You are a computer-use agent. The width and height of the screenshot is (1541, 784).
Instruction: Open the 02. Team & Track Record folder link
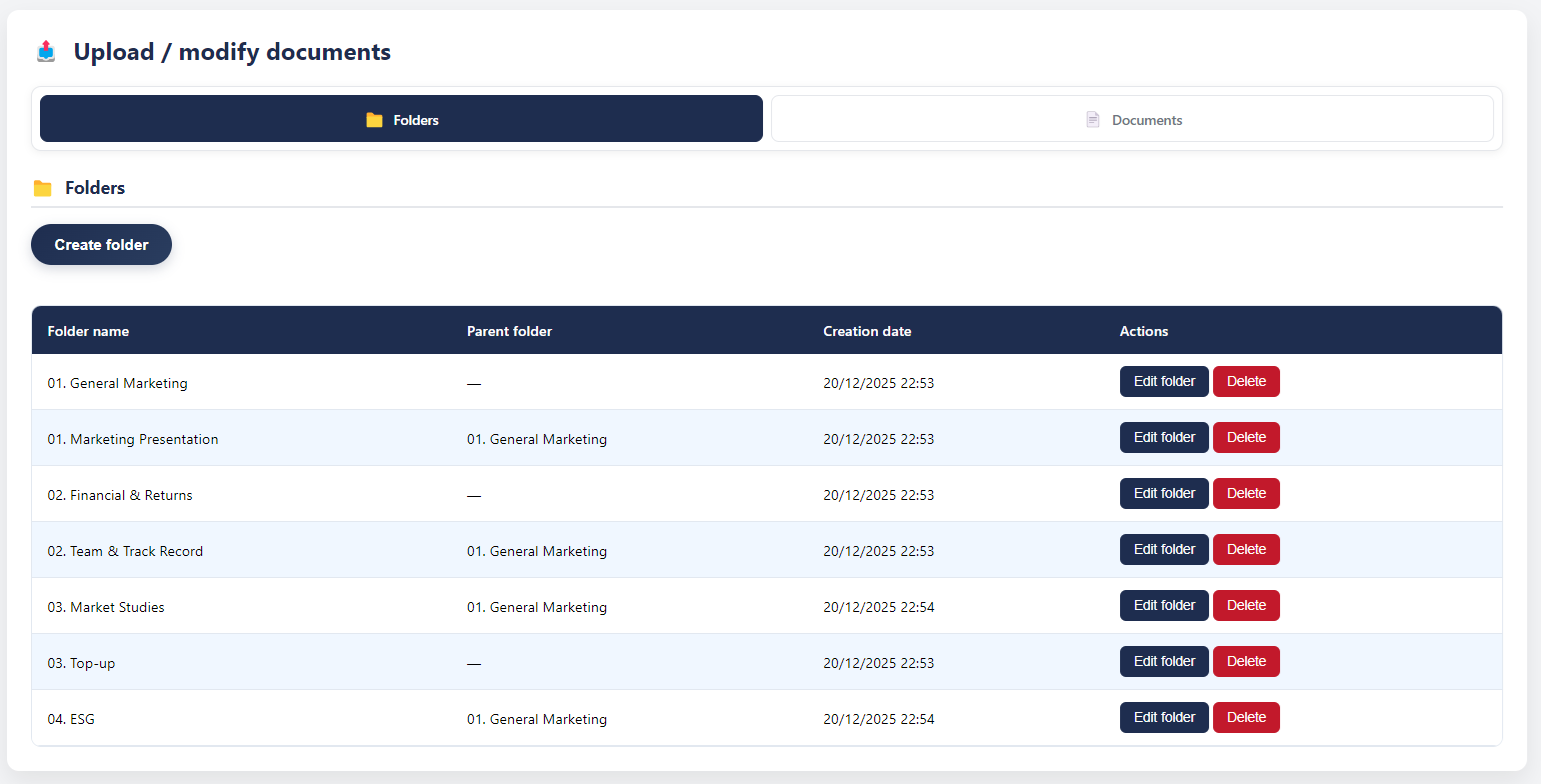[x=125, y=551]
